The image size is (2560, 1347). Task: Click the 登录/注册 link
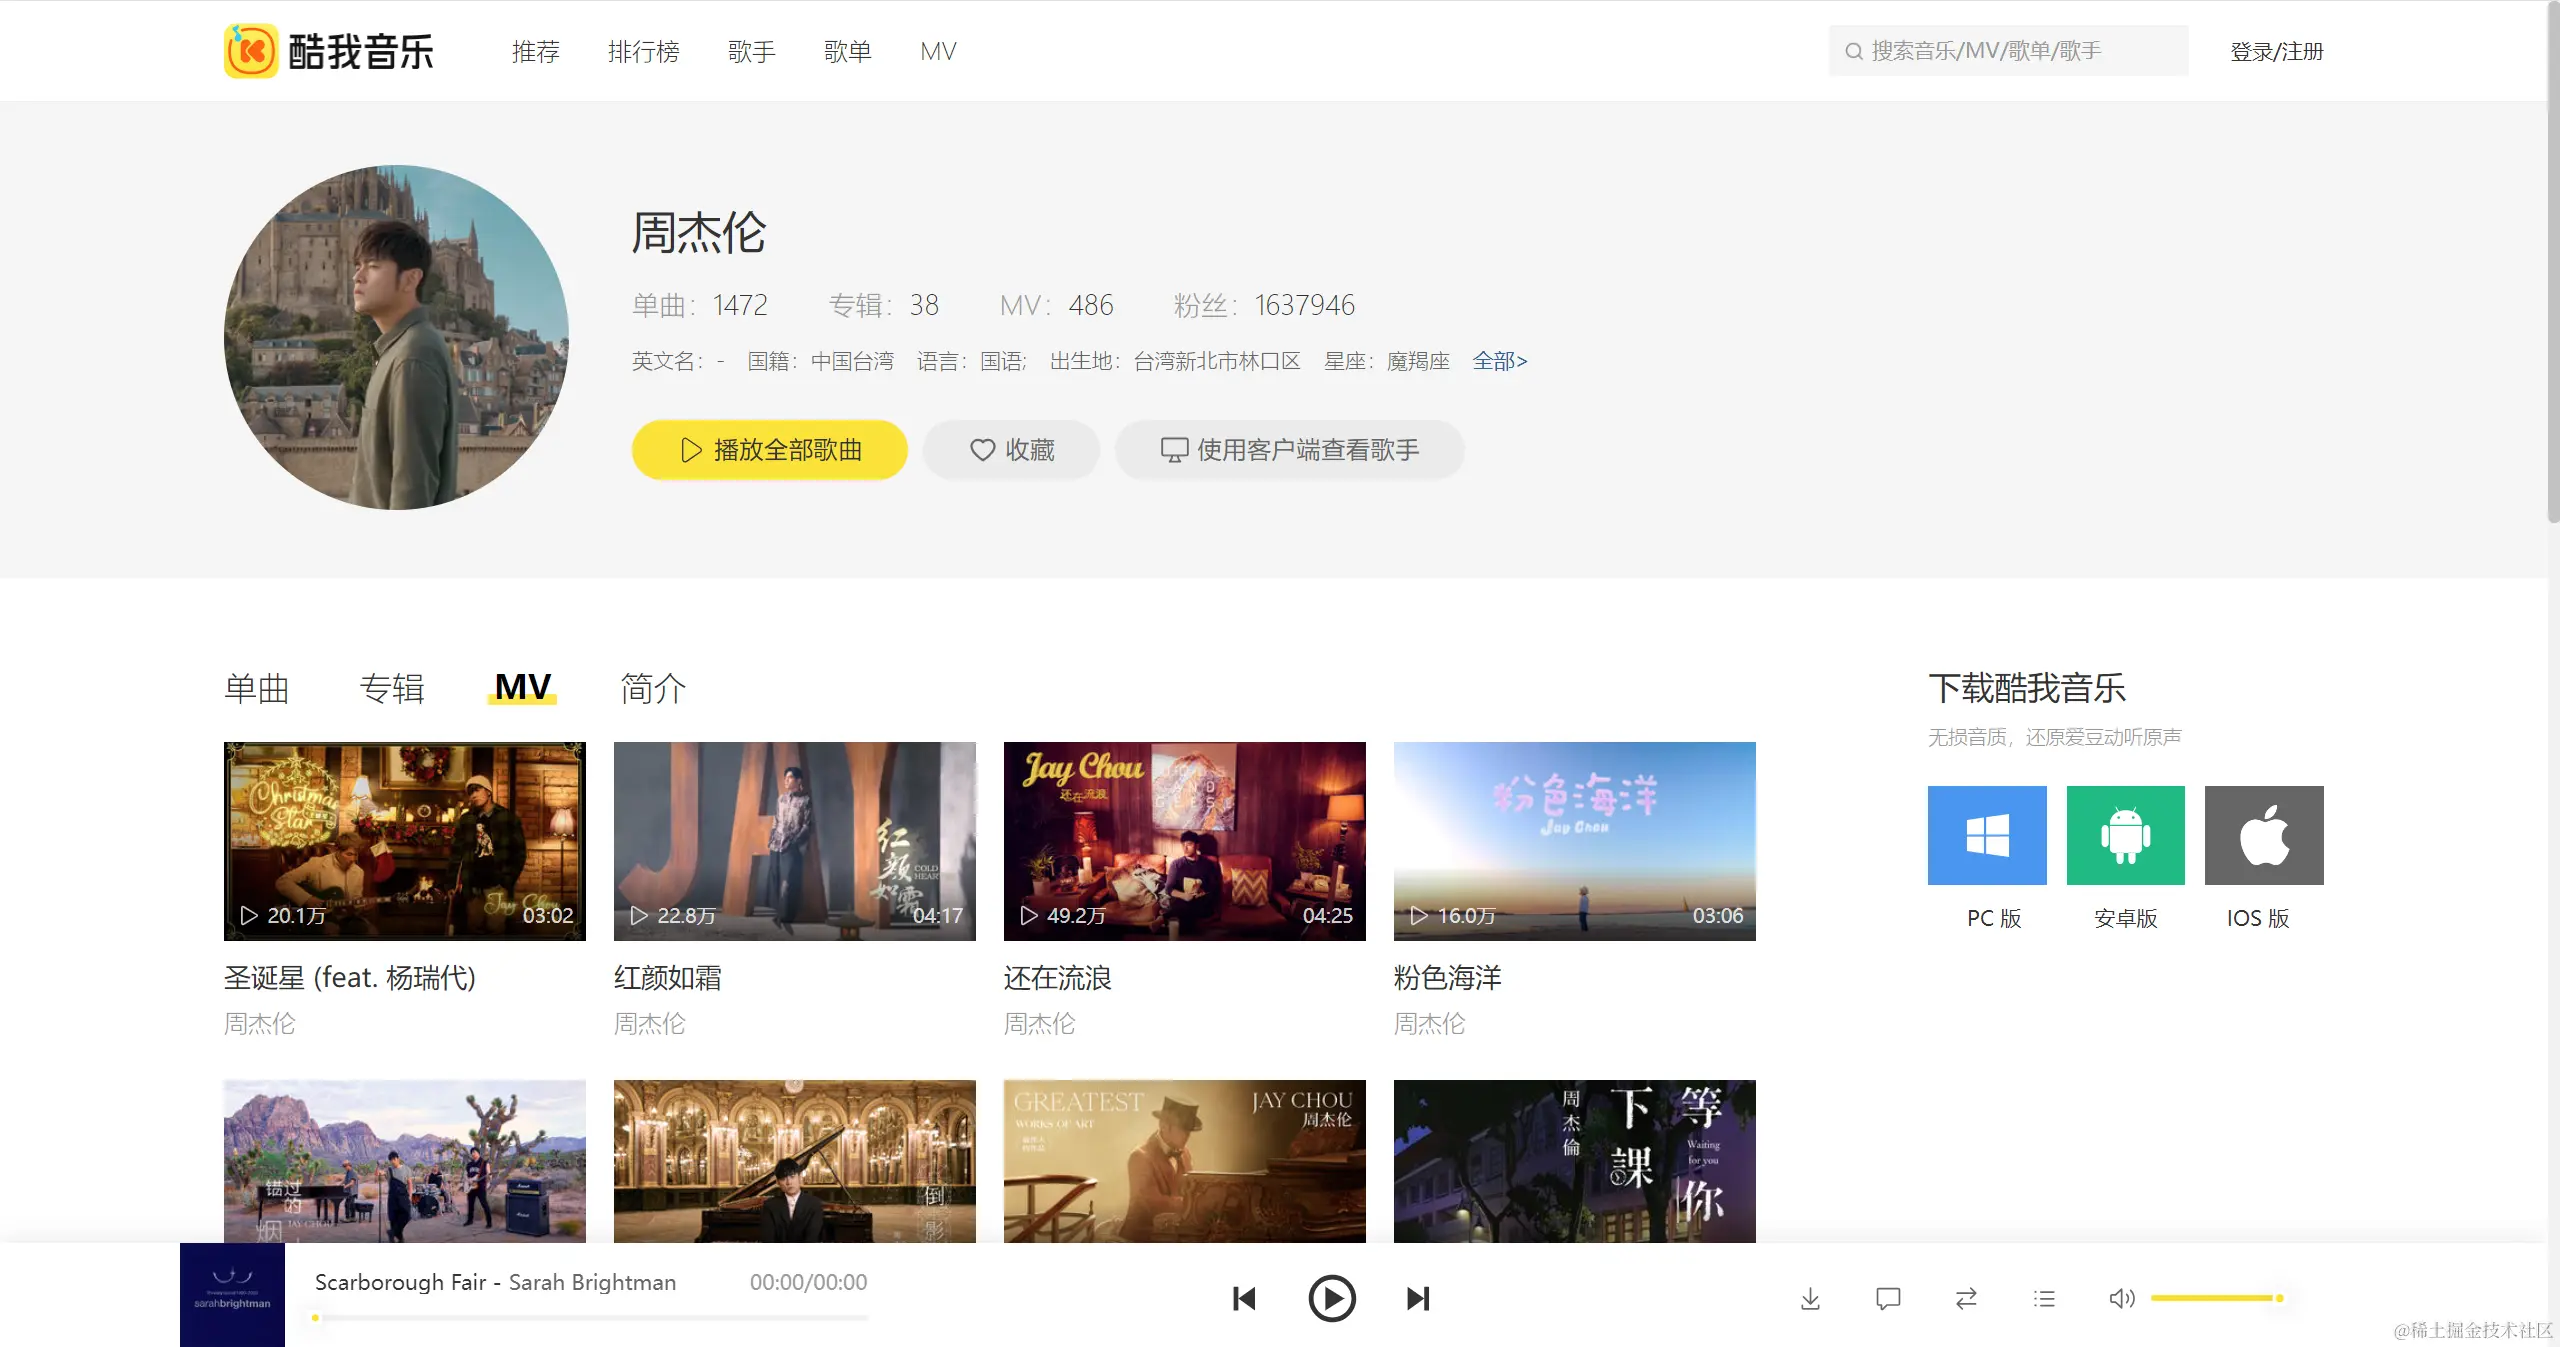pos(2276,51)
